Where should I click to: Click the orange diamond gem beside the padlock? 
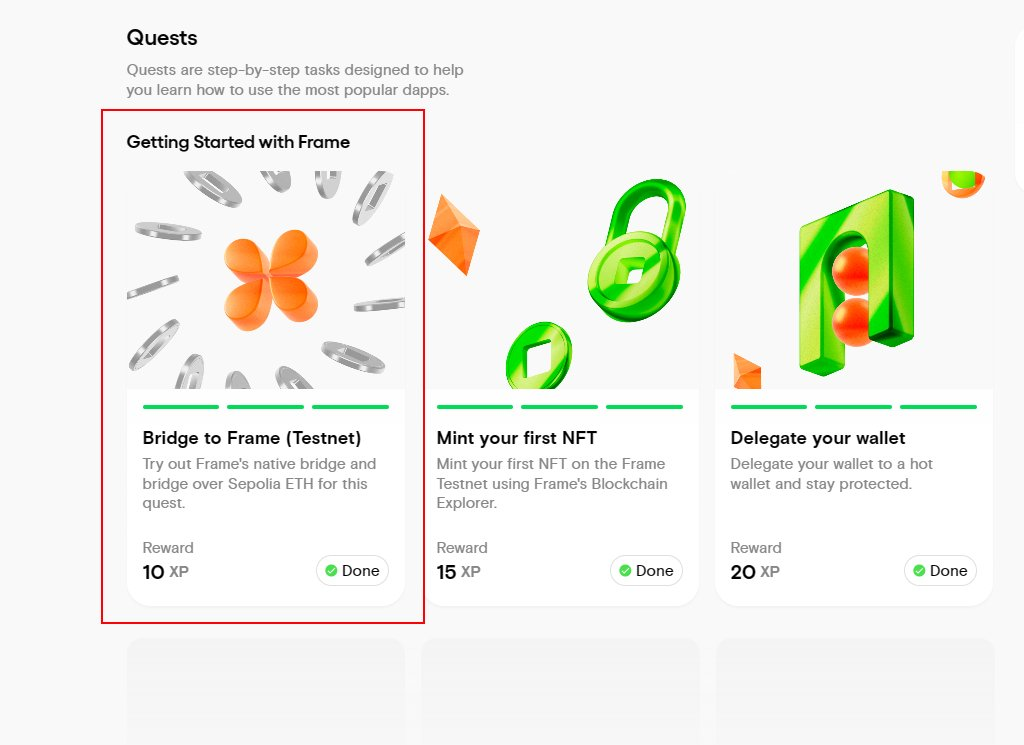click(454, 233)
